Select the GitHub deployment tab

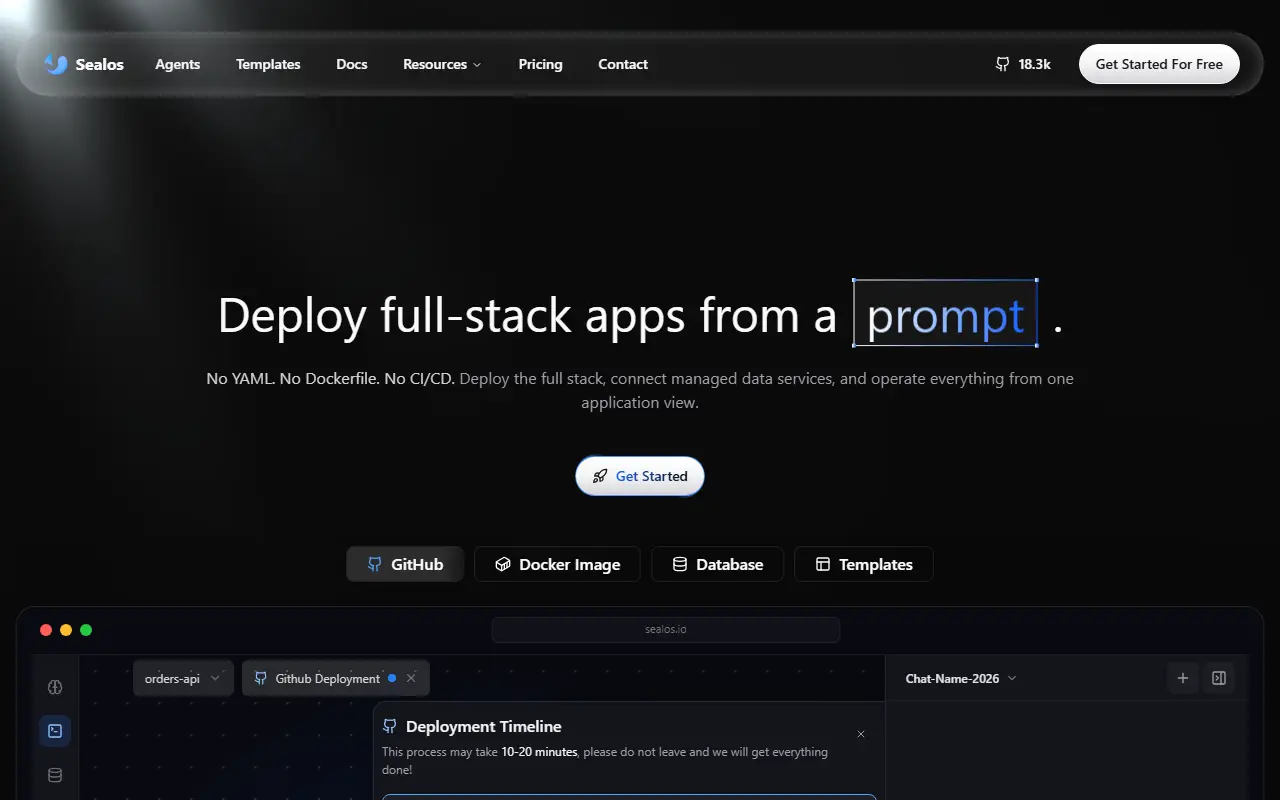coord(405,564)
